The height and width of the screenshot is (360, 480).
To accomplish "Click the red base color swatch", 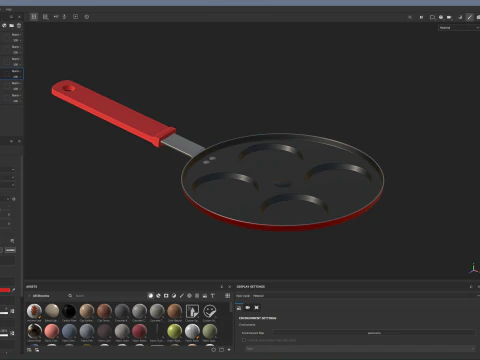I will 5,290.
